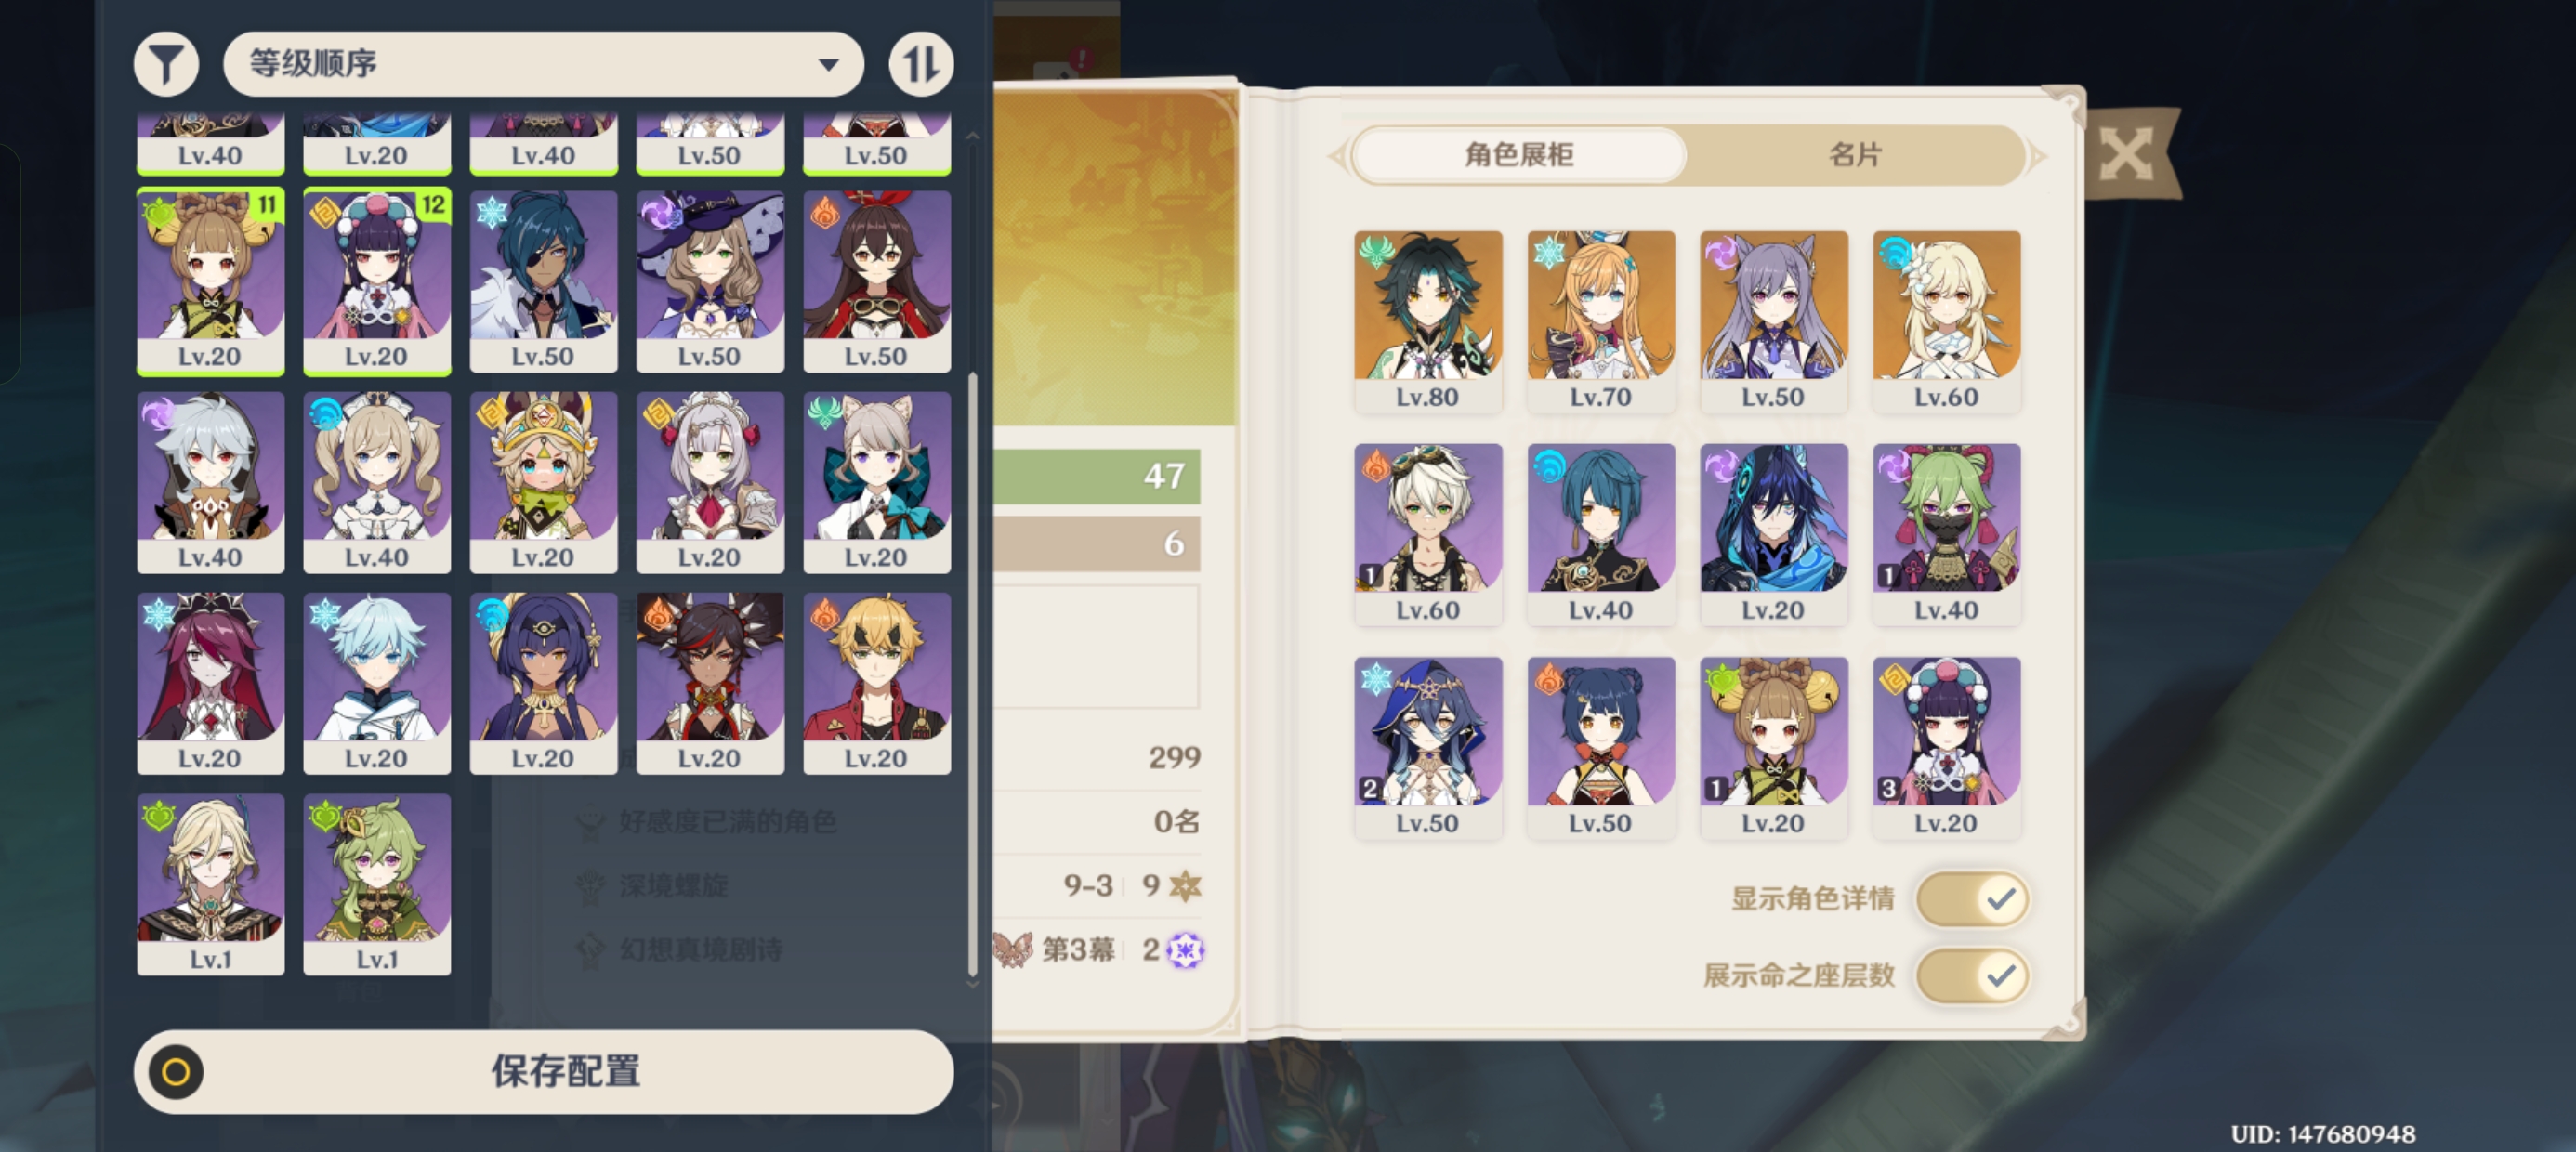Image resolution: width=2576 pixels, height=1152 pixels.
Task: Turn off 展示命之座层数 switch
Action: pos(1972,975)
